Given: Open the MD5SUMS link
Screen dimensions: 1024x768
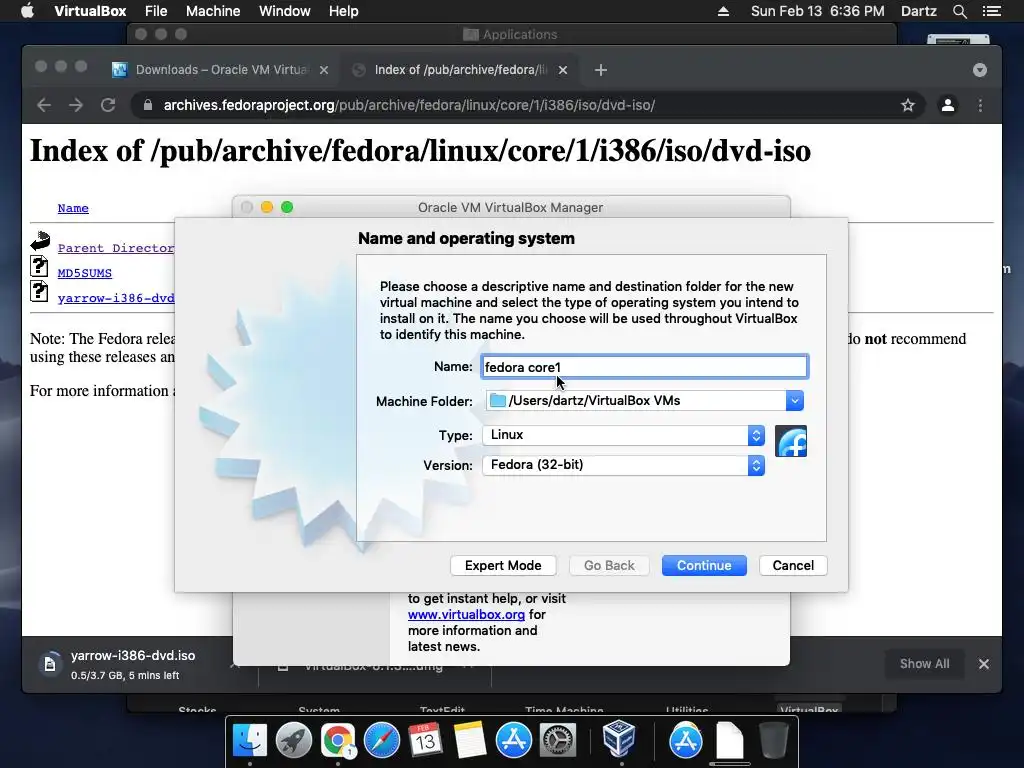Looking at the screenshot, I should [85, 273].
